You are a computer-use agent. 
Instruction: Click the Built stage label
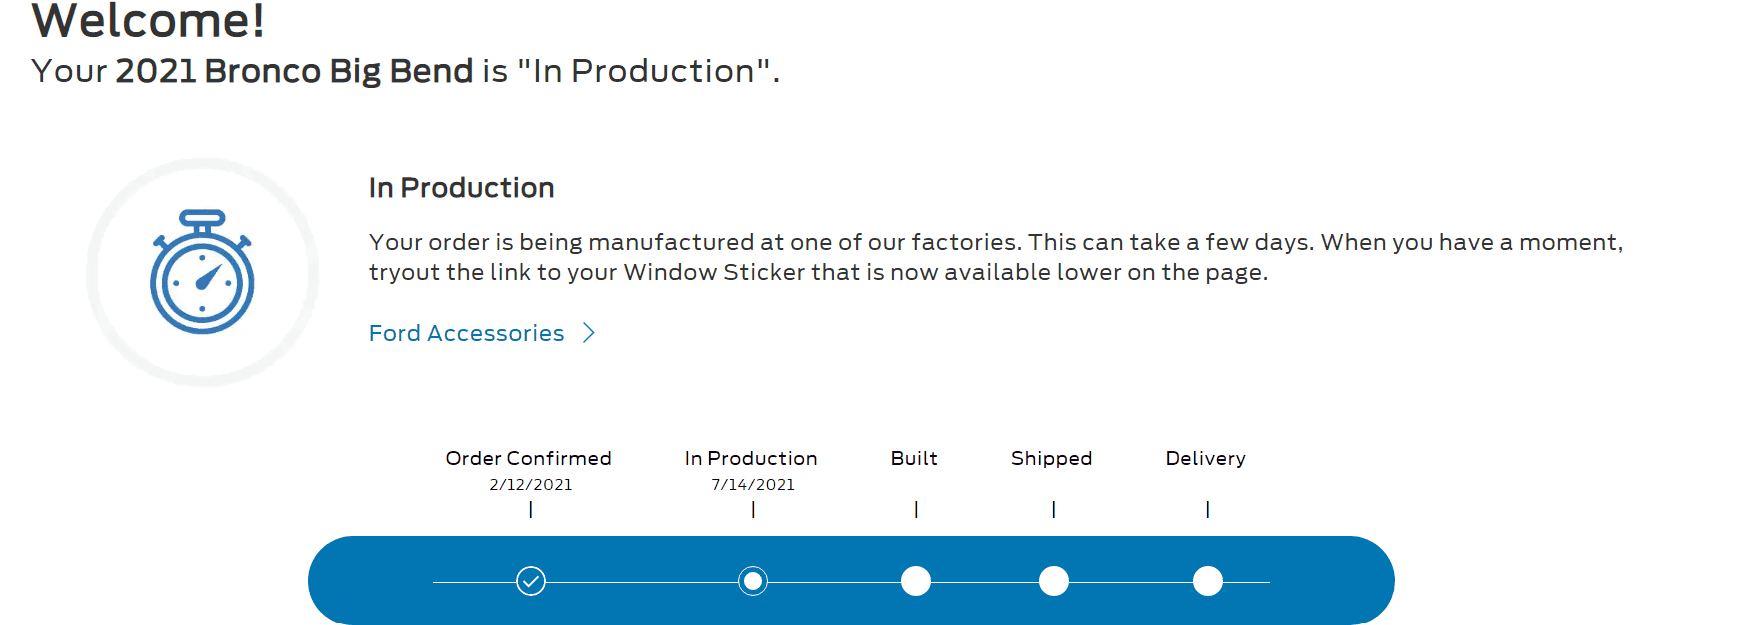pos(914,458)
